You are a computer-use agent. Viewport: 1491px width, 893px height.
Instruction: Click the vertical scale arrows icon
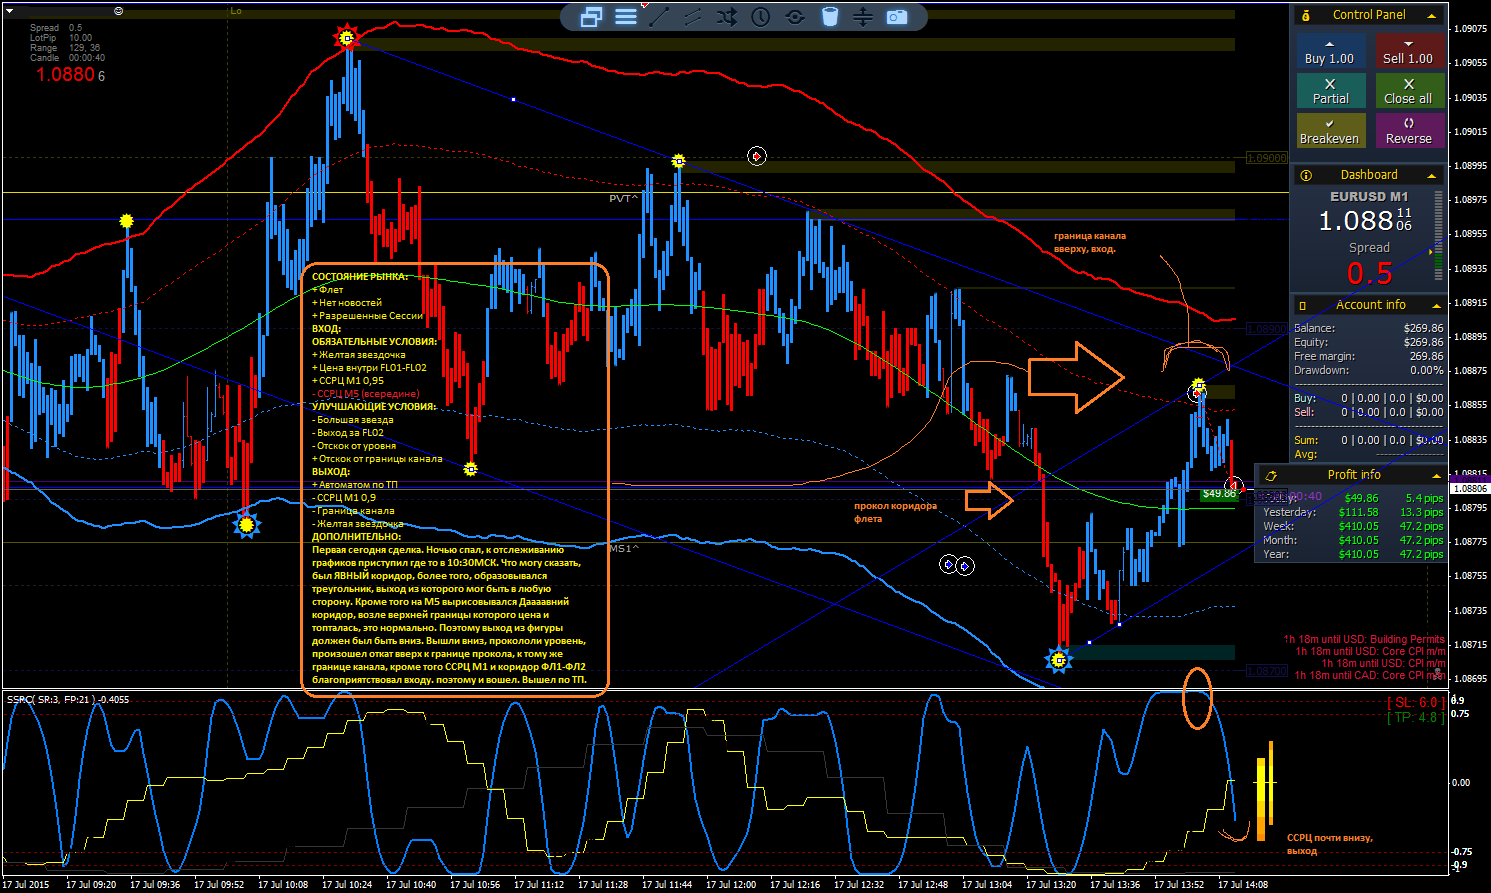click(863, 17)
